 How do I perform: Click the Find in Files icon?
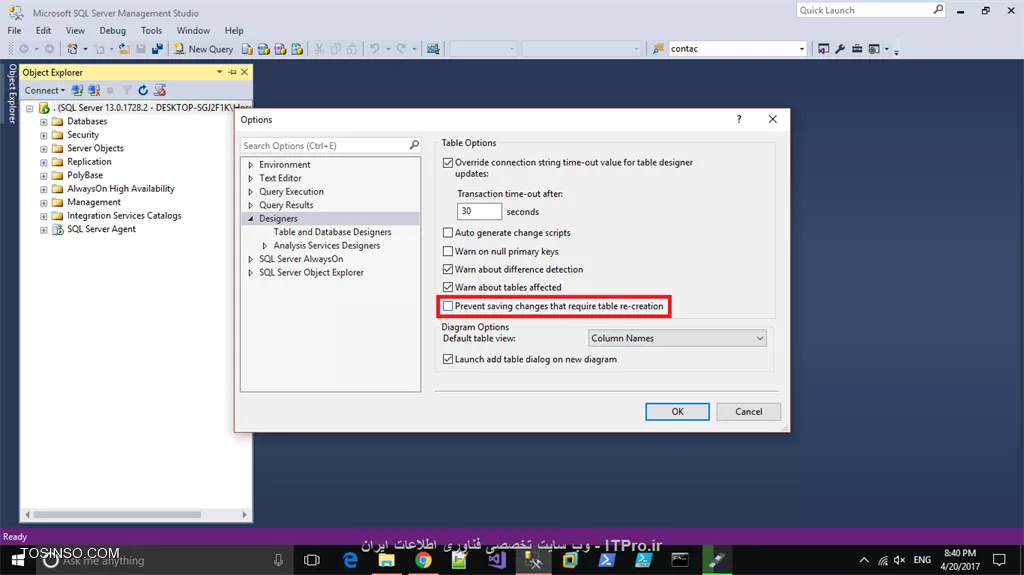(658, 49)
